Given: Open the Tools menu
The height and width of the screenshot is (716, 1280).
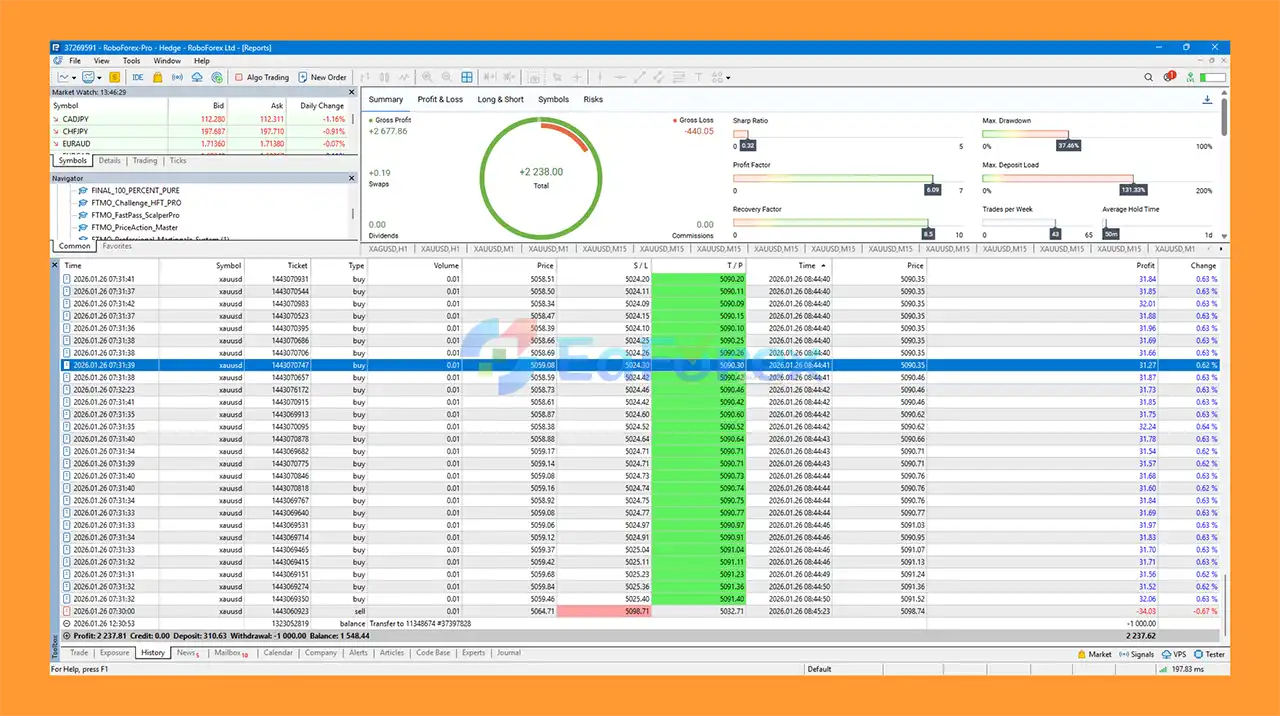Looking at the screenshot, I should 131,61.
